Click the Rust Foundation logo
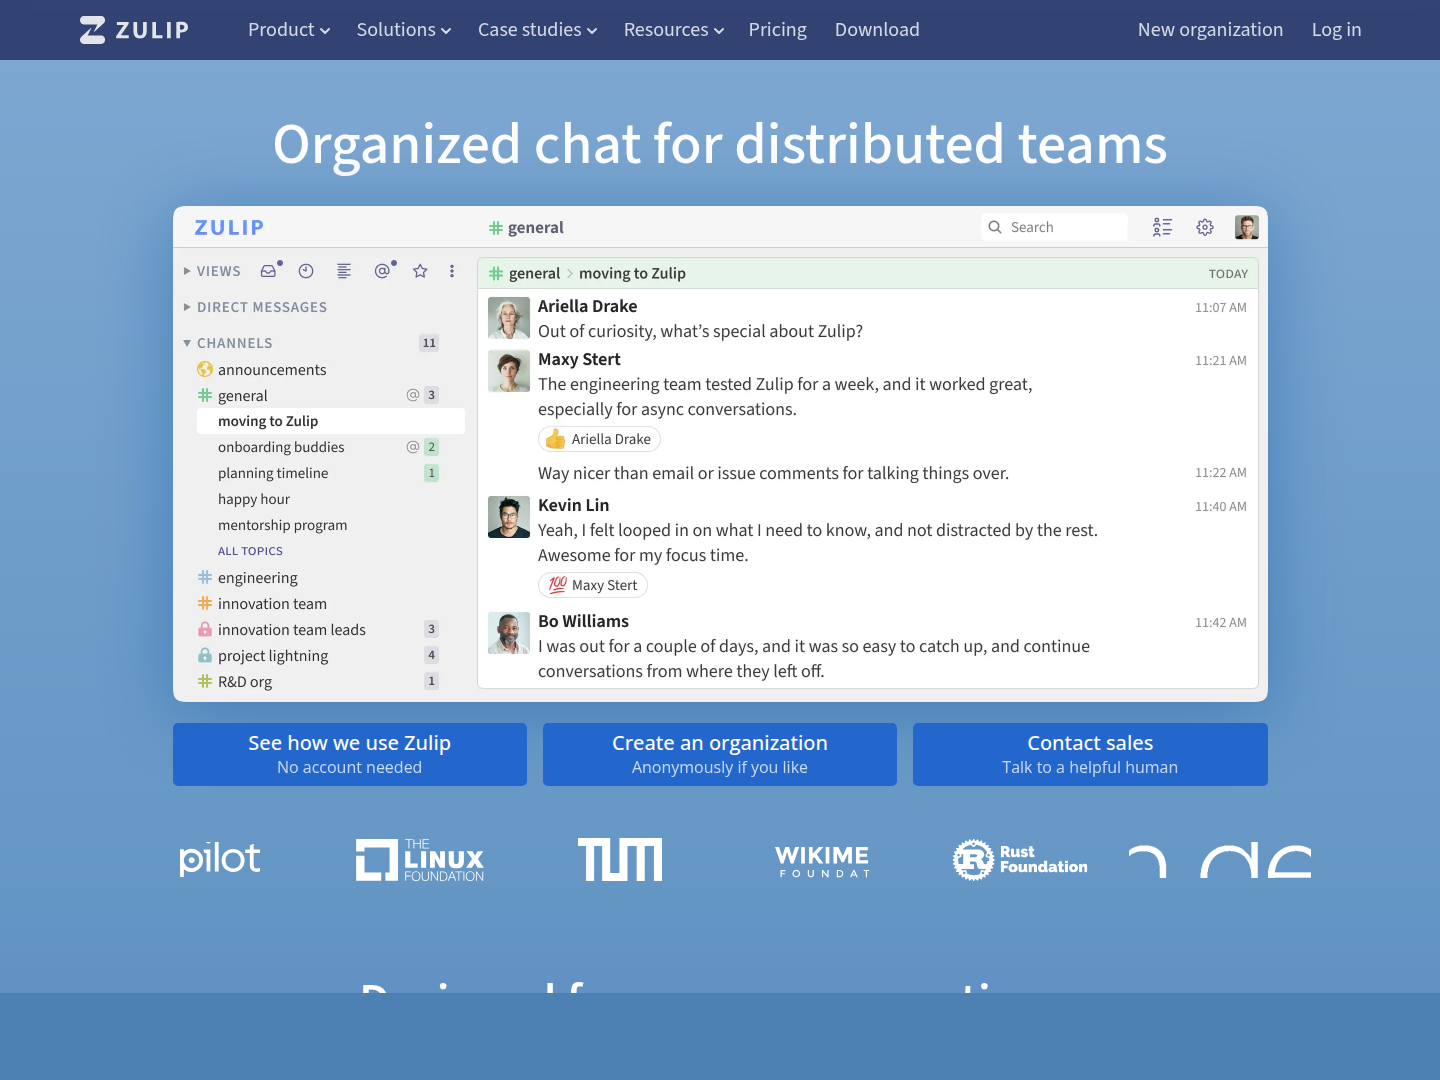 tap(1020, 860)
